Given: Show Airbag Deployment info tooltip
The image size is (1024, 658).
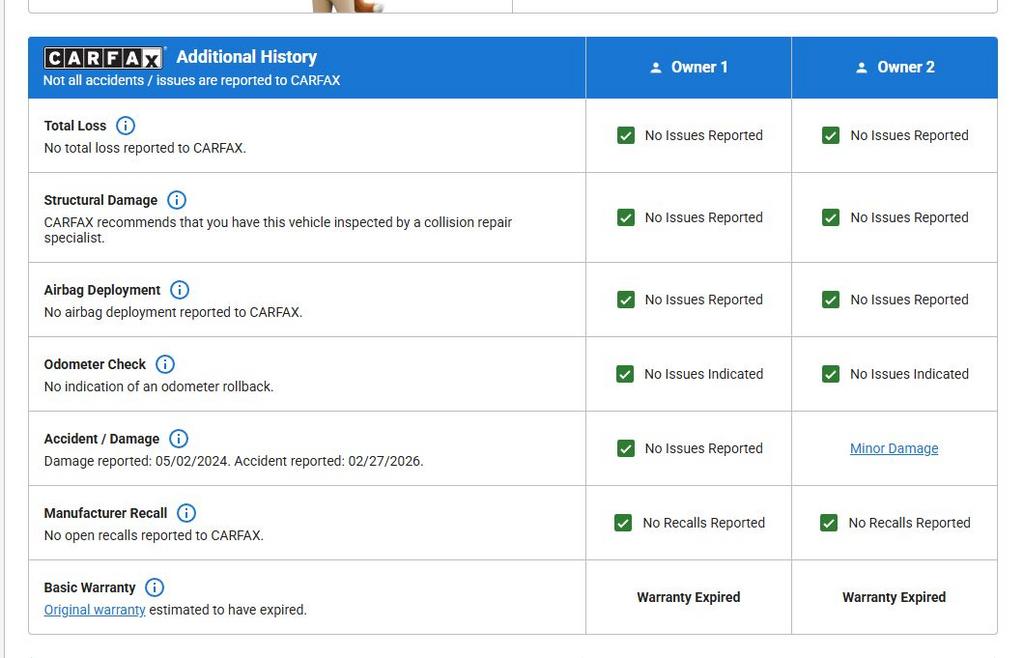Looking at the screenshot, I should pyautogui.click(x=180, y=290).
